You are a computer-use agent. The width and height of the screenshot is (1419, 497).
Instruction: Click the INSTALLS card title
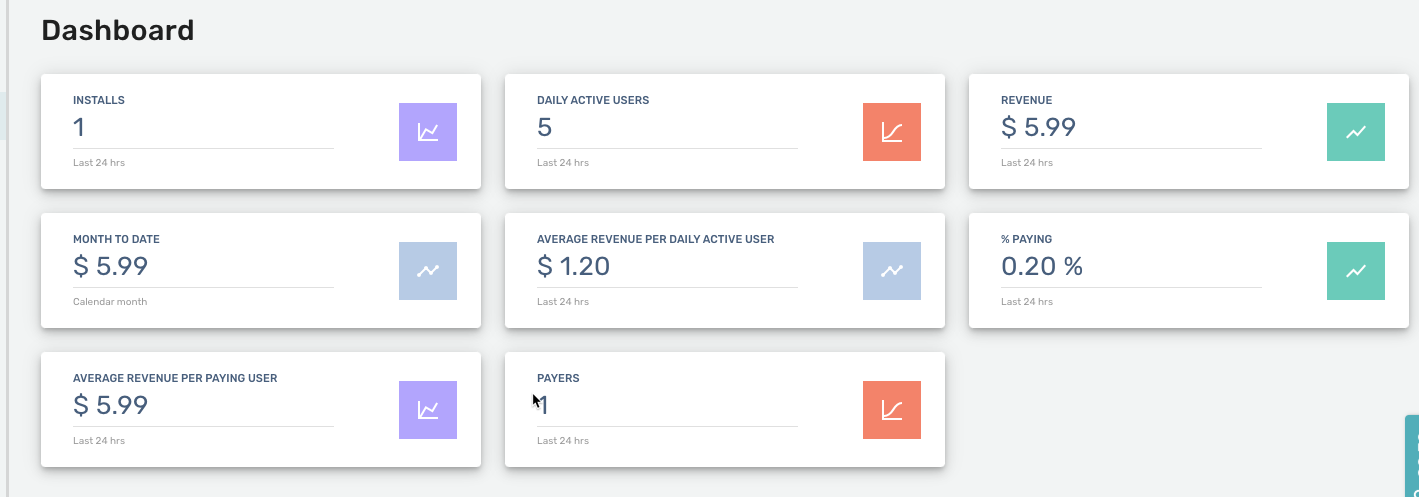click(x=99, y=100)
